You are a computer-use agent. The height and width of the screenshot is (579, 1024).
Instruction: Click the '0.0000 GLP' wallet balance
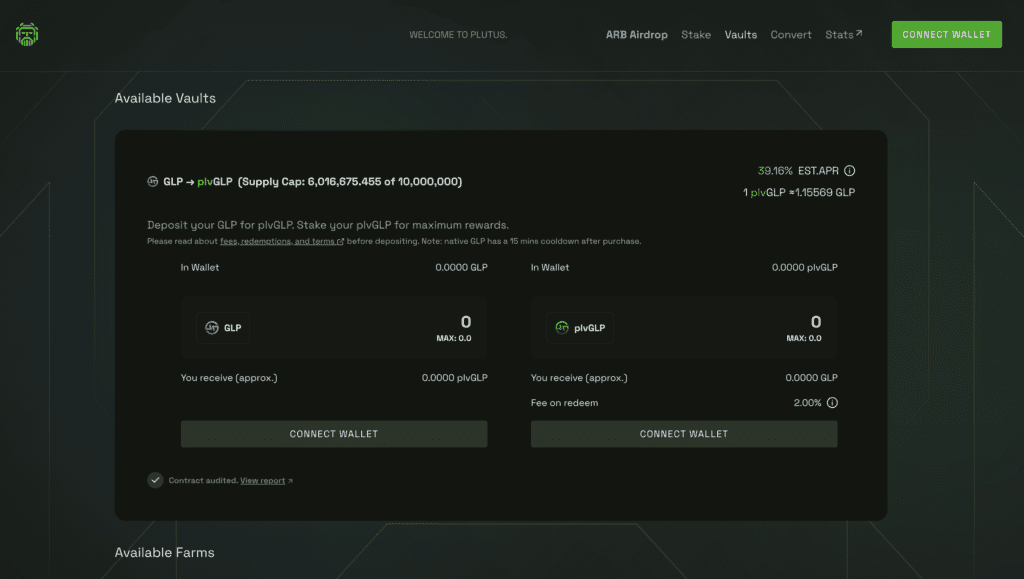[x=461, y=268]
